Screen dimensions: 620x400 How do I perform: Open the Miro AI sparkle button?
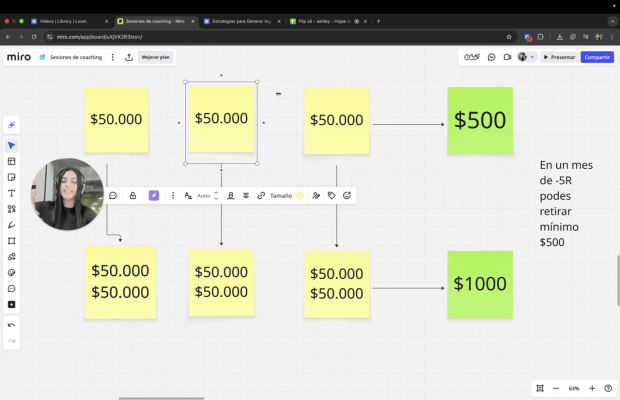(12, 125)
